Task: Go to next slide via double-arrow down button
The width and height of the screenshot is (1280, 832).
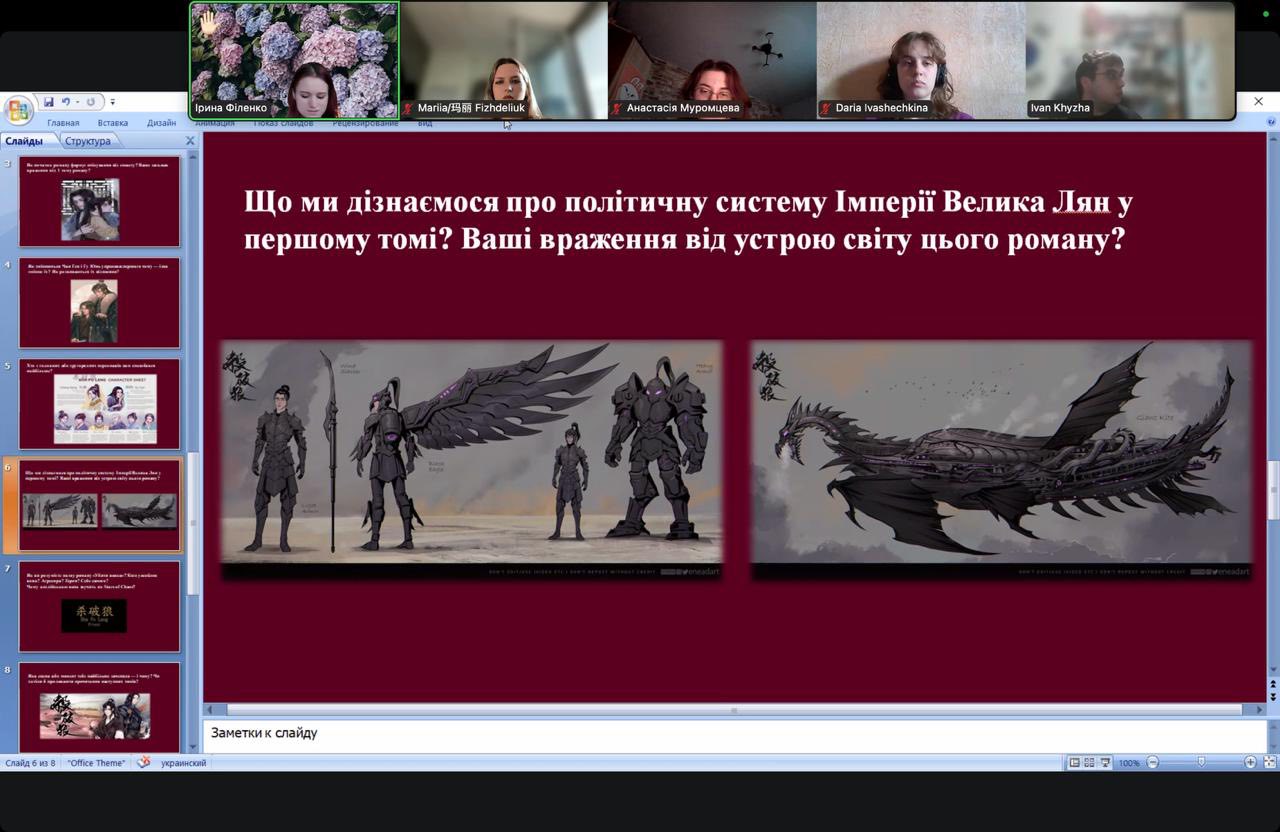Action: 1273,696
